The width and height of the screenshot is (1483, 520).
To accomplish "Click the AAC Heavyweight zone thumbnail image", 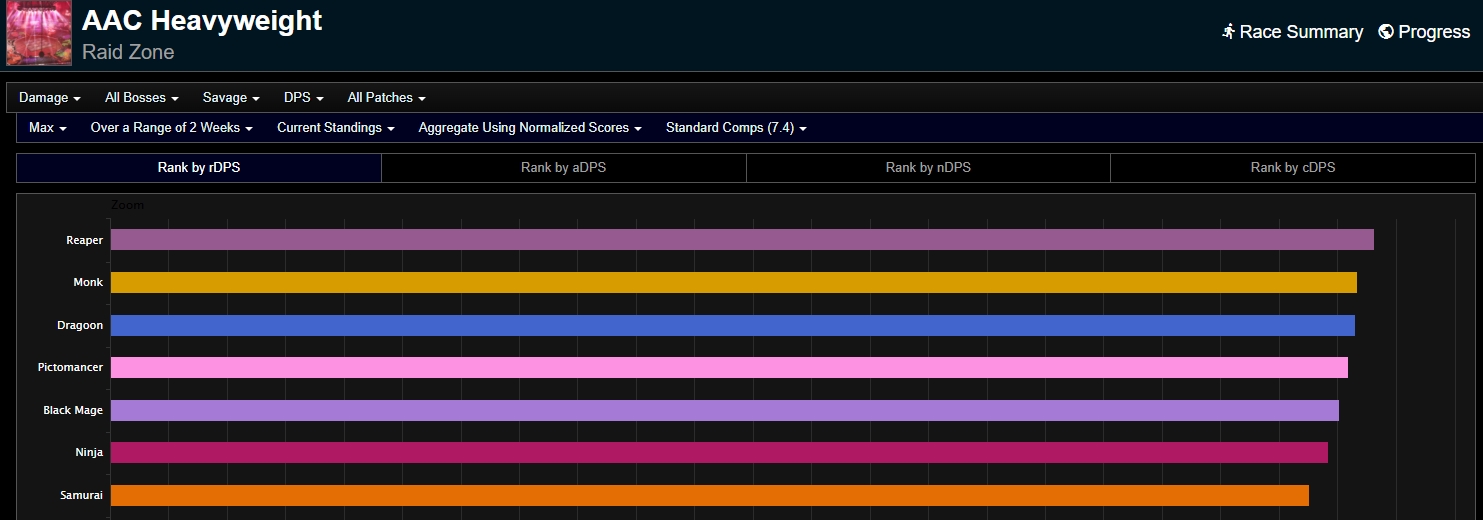I will [39, 33].
